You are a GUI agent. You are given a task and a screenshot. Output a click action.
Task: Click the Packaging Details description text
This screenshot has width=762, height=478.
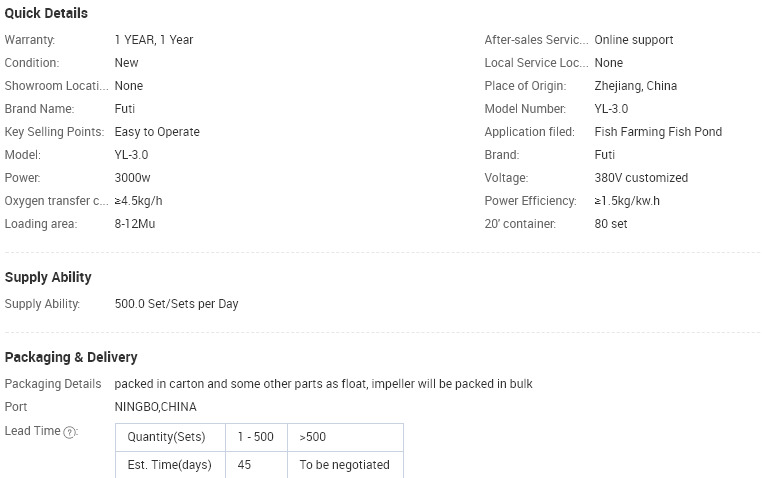tap(324, 384)
